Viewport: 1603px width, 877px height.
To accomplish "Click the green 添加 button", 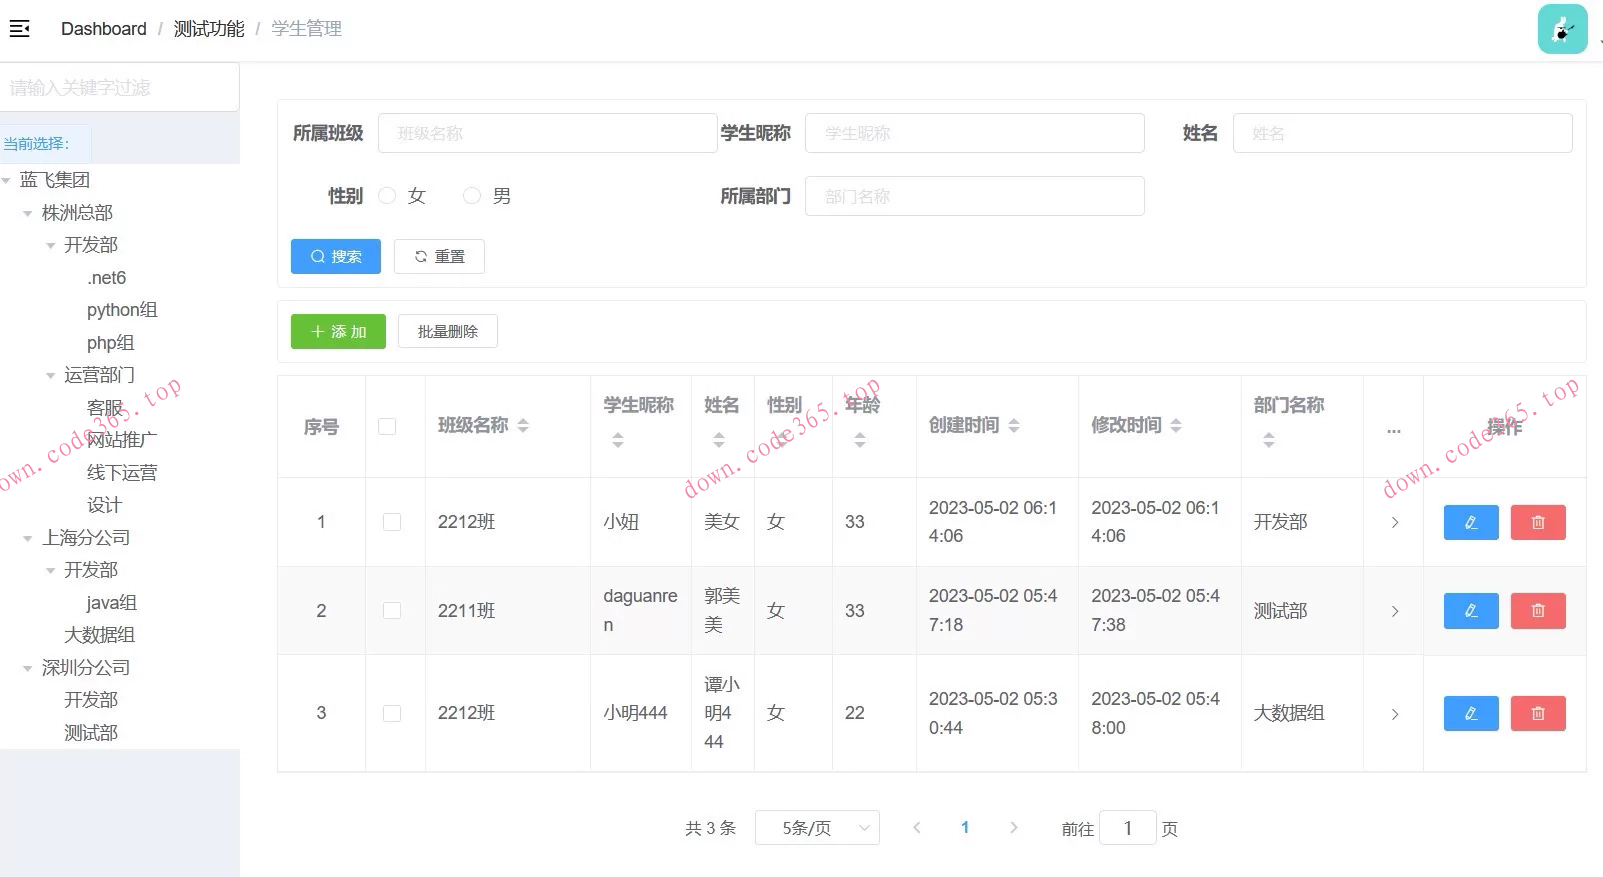I will 338,332.
